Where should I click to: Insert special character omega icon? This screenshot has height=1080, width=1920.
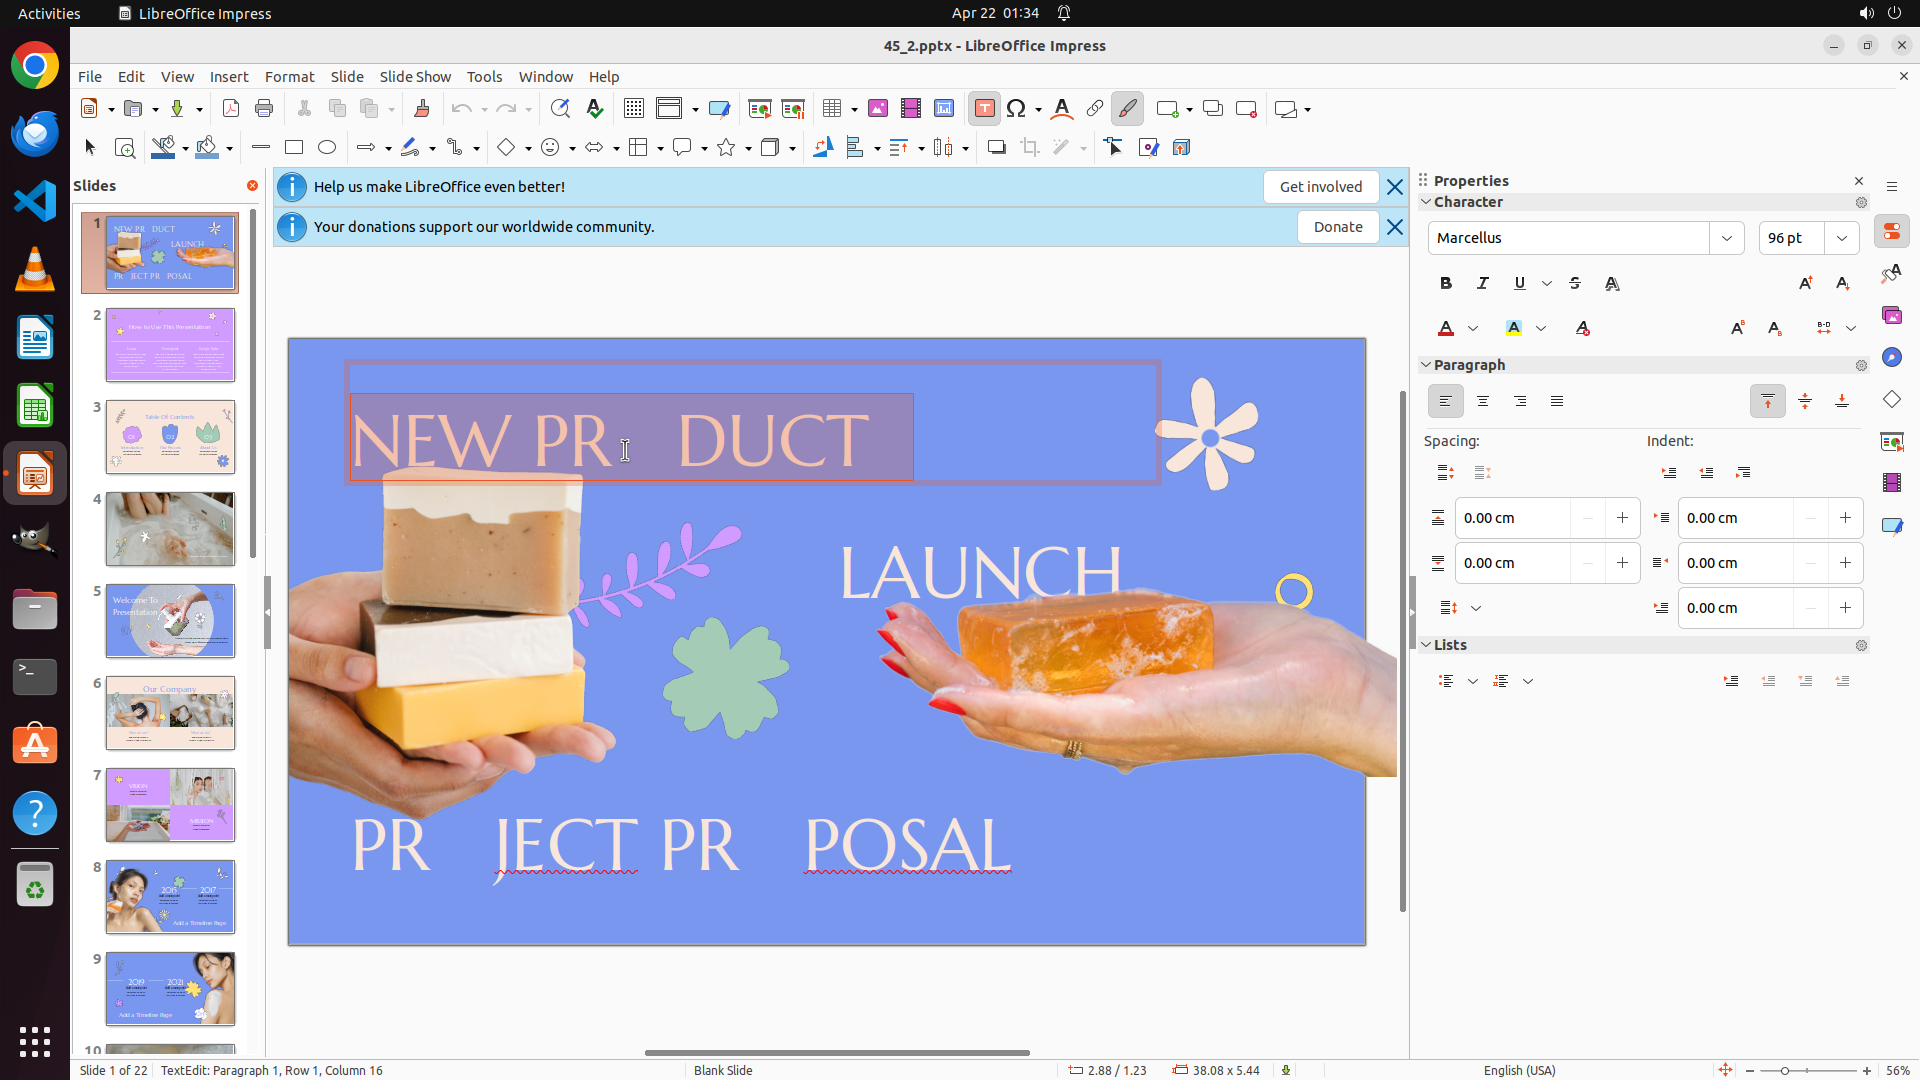coord(1016,109)
